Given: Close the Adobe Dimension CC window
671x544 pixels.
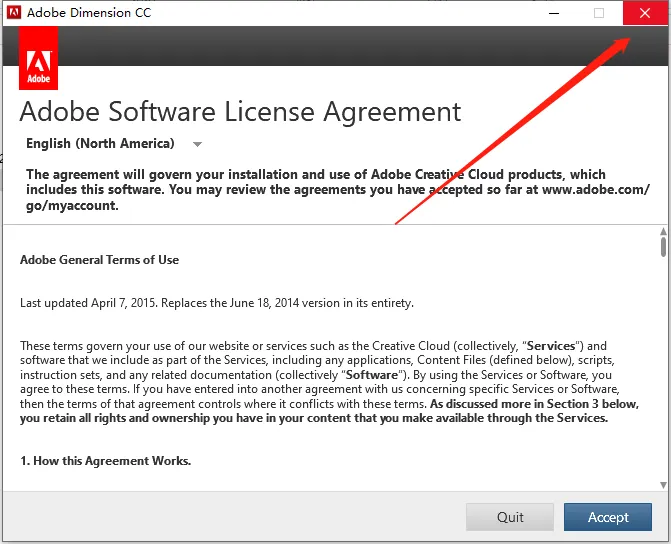Looking at the screenshot, I should [645, 13].
